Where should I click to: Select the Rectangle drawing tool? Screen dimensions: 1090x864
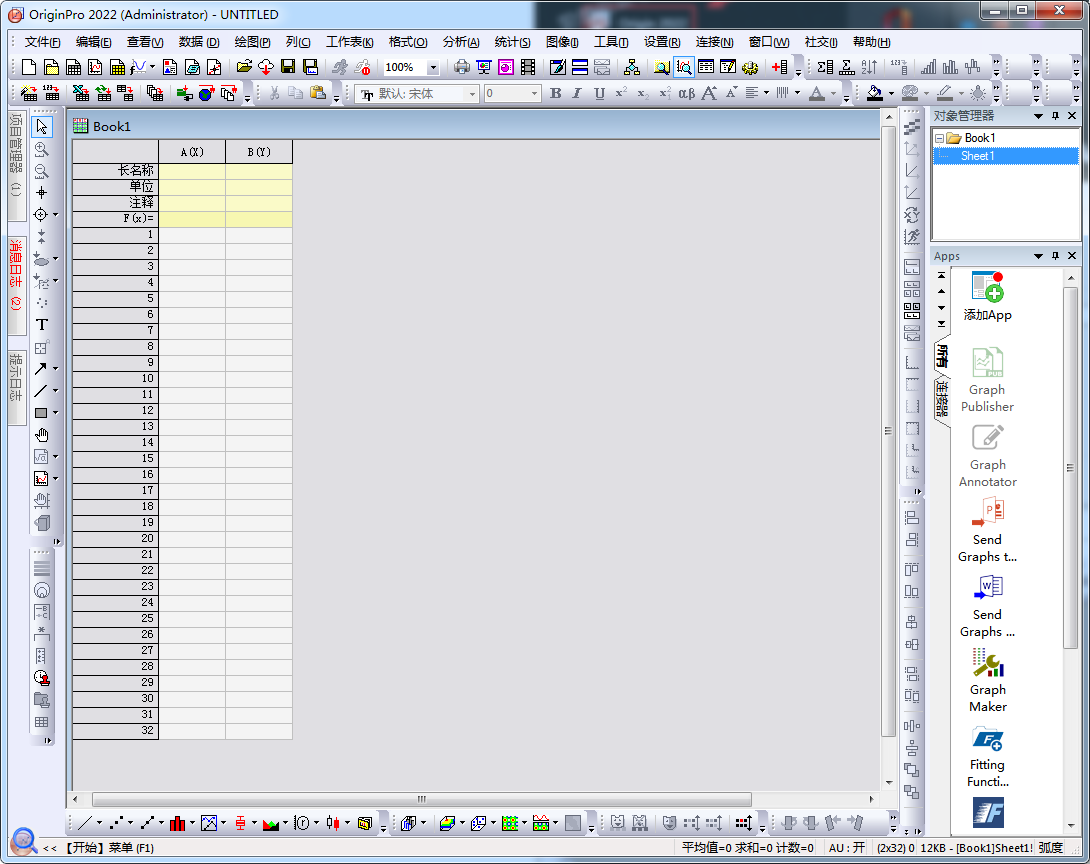[x=41, y=413]
